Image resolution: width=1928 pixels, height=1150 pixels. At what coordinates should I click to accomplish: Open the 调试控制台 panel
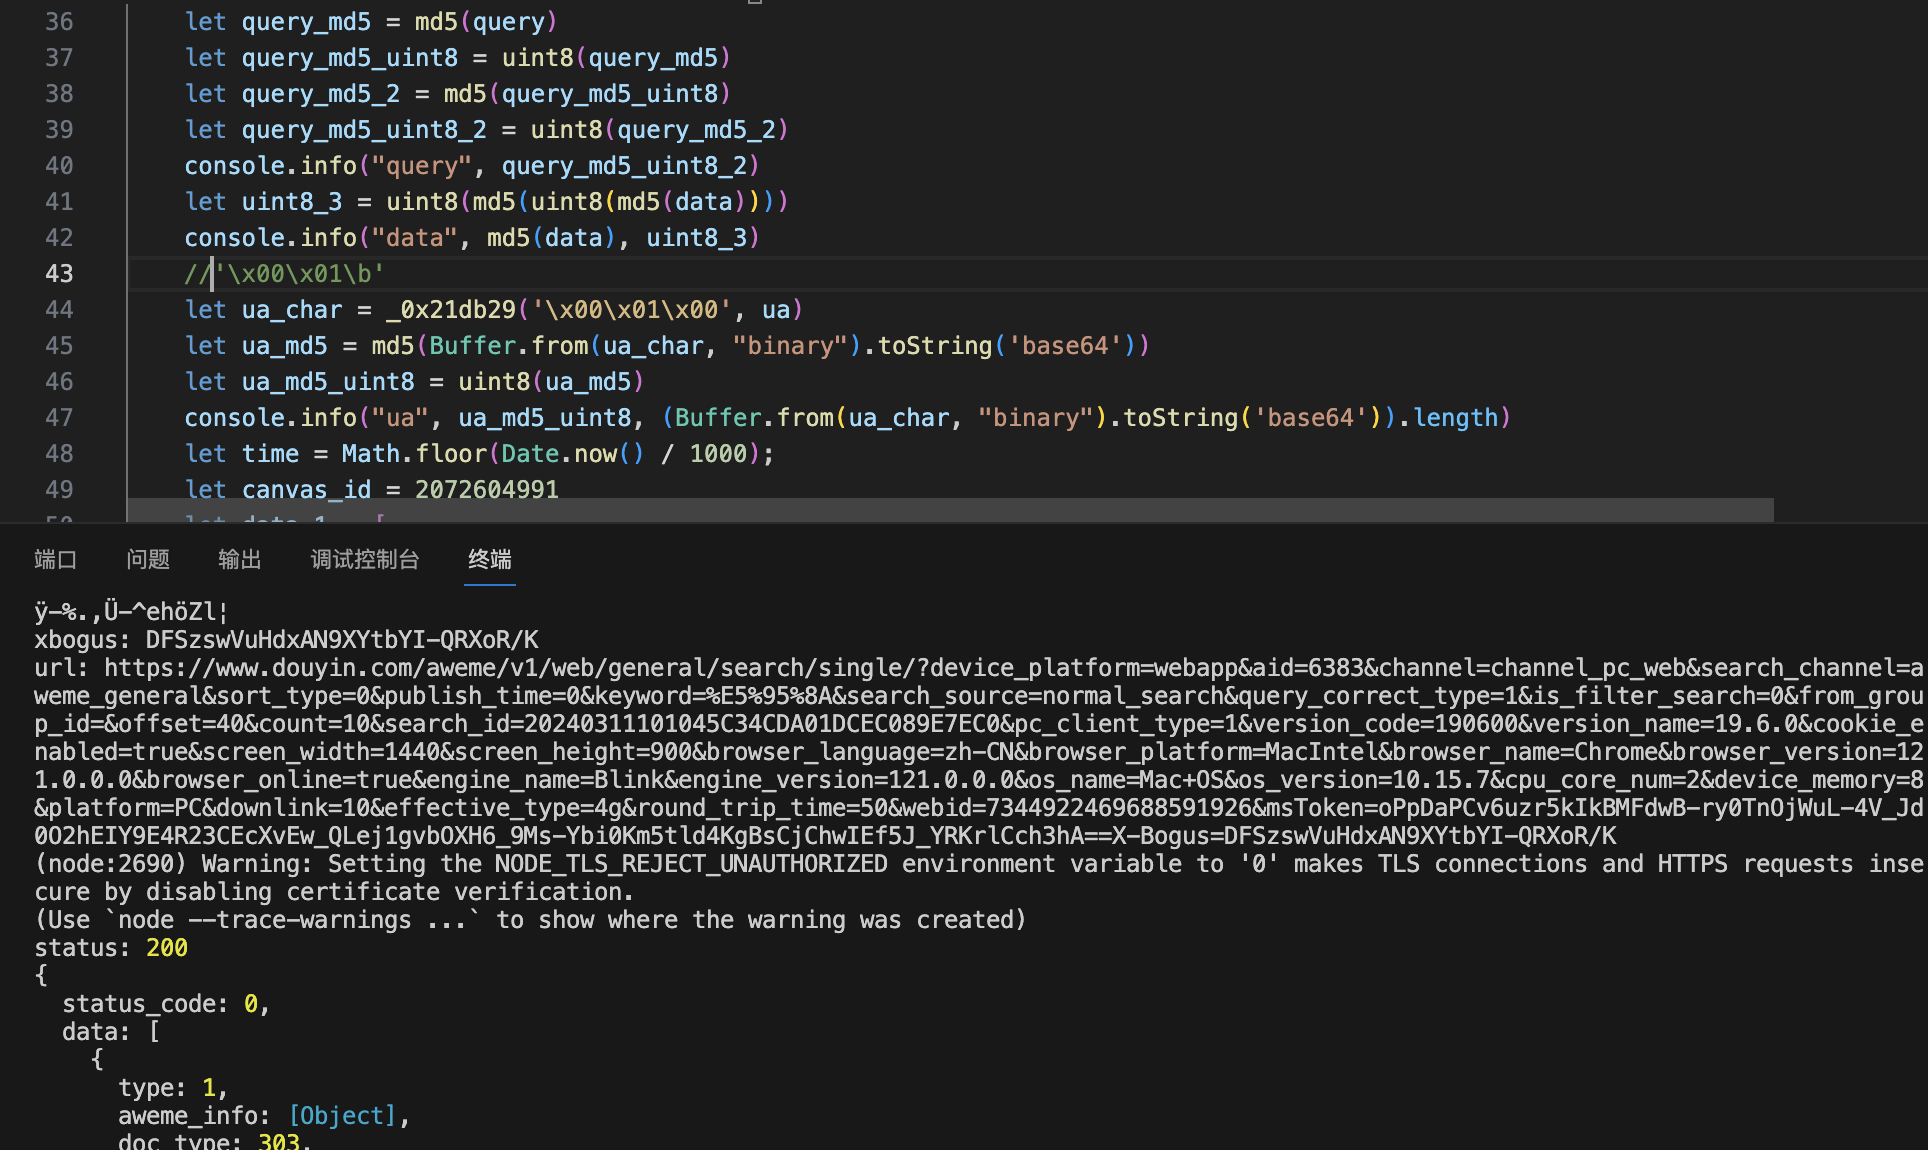tap(365, 560)
